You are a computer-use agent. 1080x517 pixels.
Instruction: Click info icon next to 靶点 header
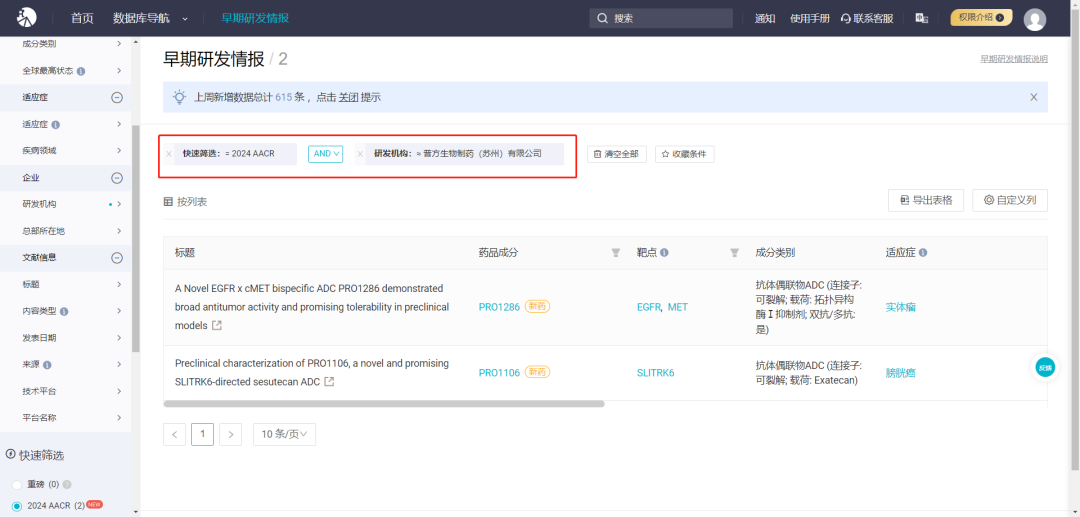[x=664, y=253]
